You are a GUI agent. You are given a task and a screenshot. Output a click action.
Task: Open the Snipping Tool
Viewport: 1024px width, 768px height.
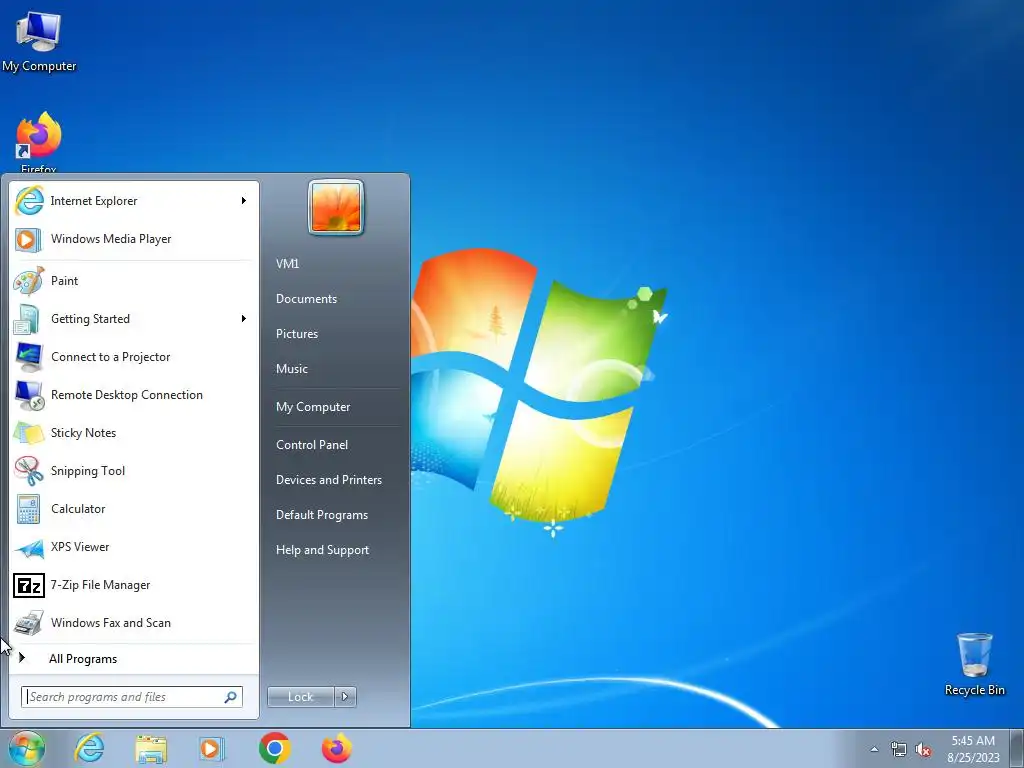click(x=133, y=471)
